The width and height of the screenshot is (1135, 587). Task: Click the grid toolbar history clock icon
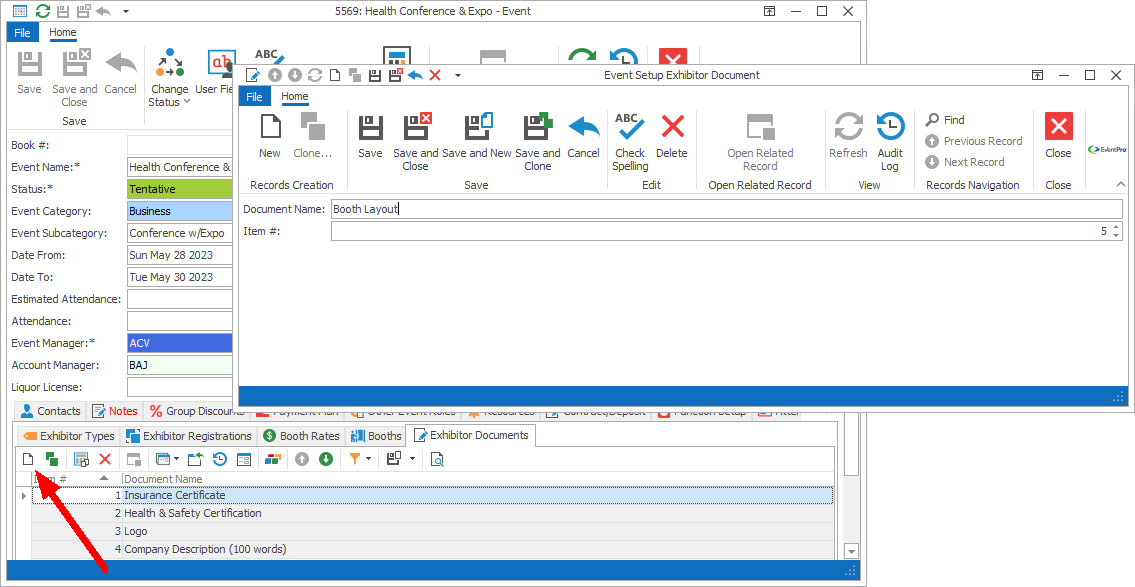click(220, 459)
